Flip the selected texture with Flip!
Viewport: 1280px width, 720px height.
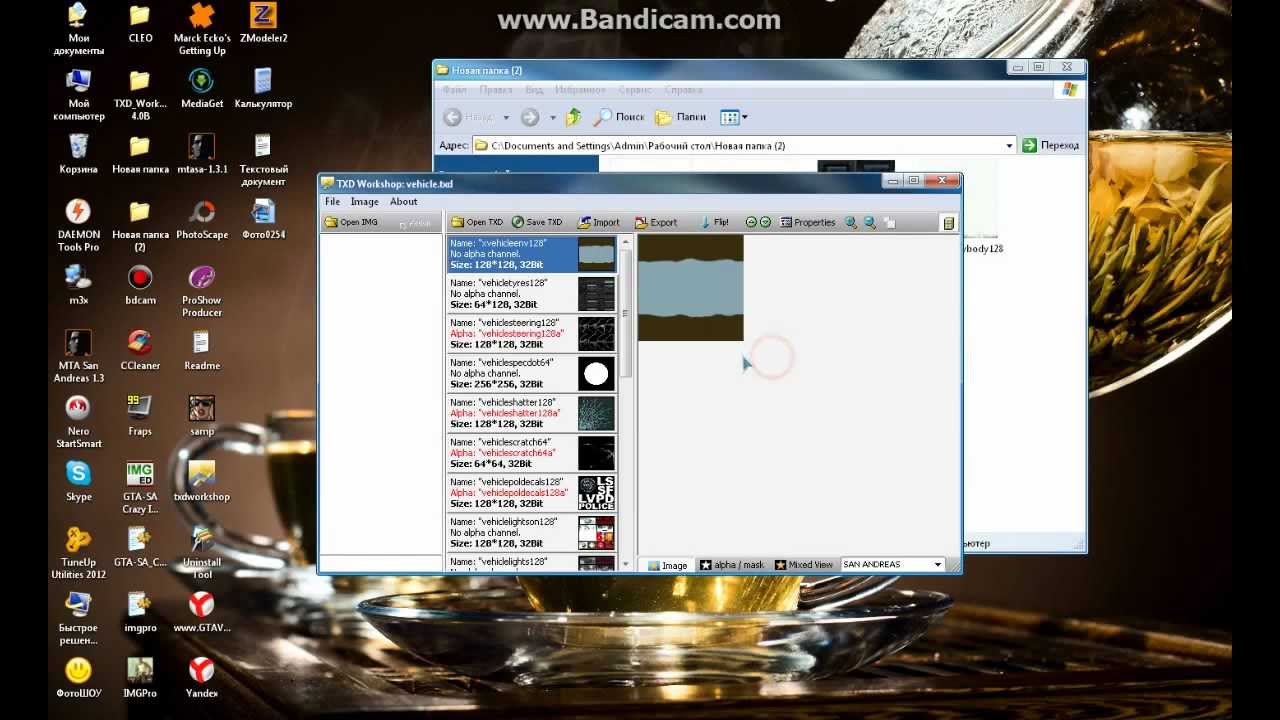[714, 222]
